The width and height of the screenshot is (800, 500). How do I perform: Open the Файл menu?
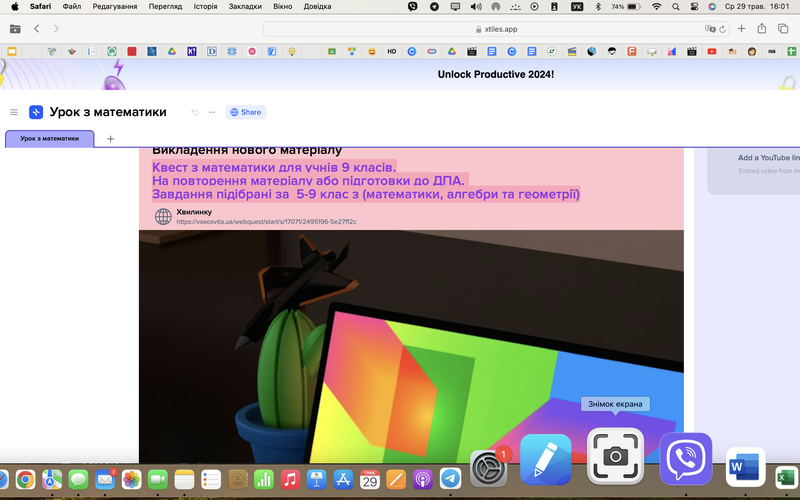(71, 7)
